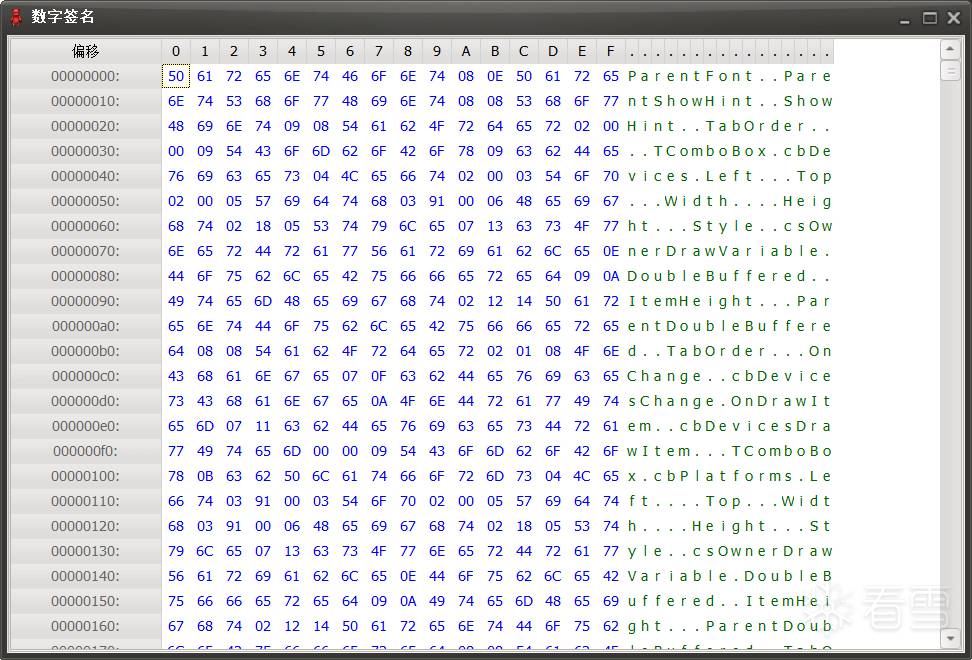Click the vertical scrollbar up arrow
Image resolution: width=972 pixels, height=660 pixels.
[x=950, y=49]
